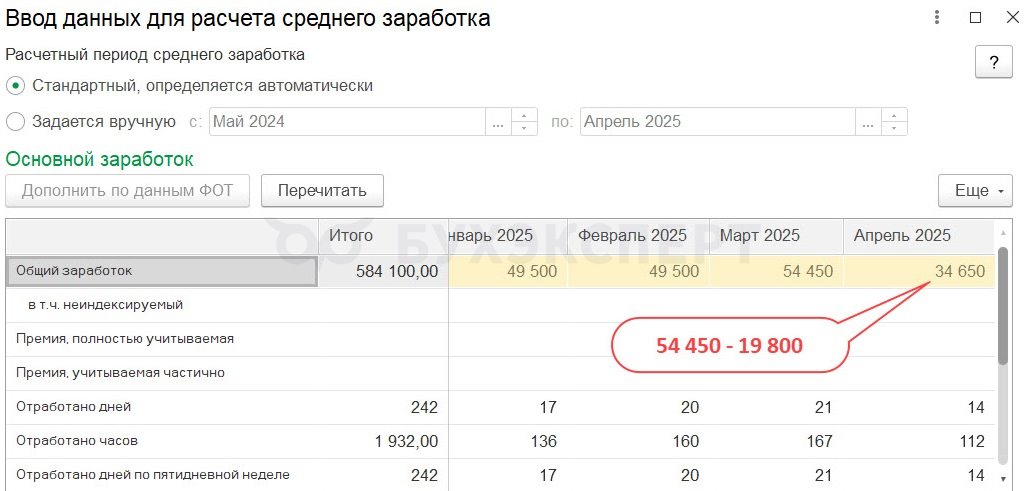Click the scroll down arrow of the table
The width and height of the screenshot is (1024, 491).
pyautogui.click(x=1004, y=478)
